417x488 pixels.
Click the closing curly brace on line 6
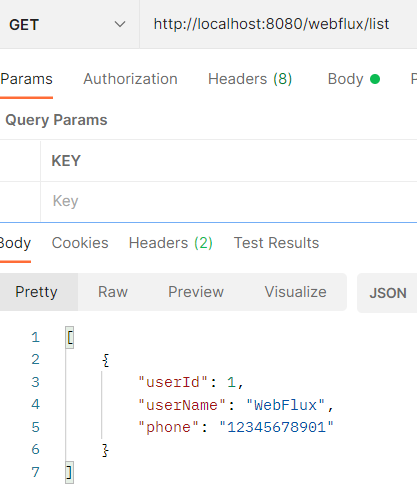pos(105,450)
